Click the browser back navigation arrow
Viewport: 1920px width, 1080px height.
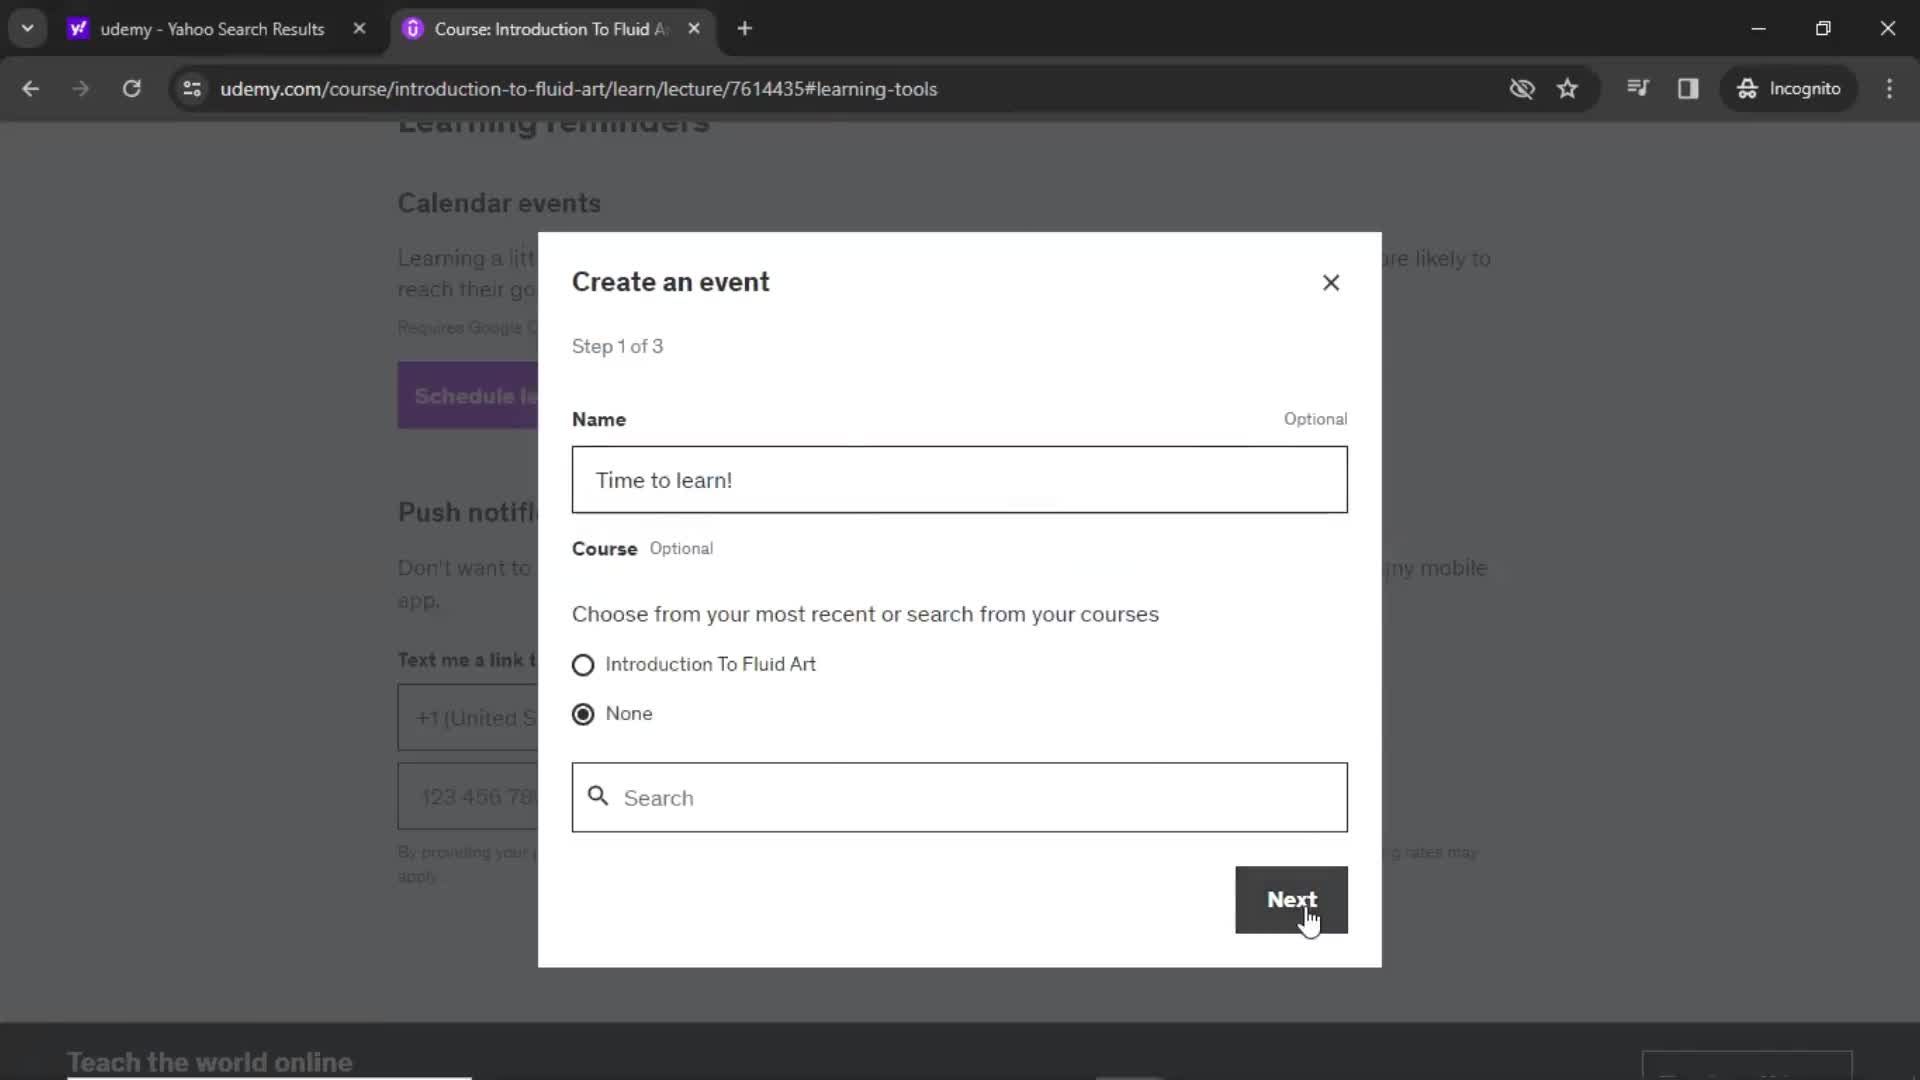point(32,88)
